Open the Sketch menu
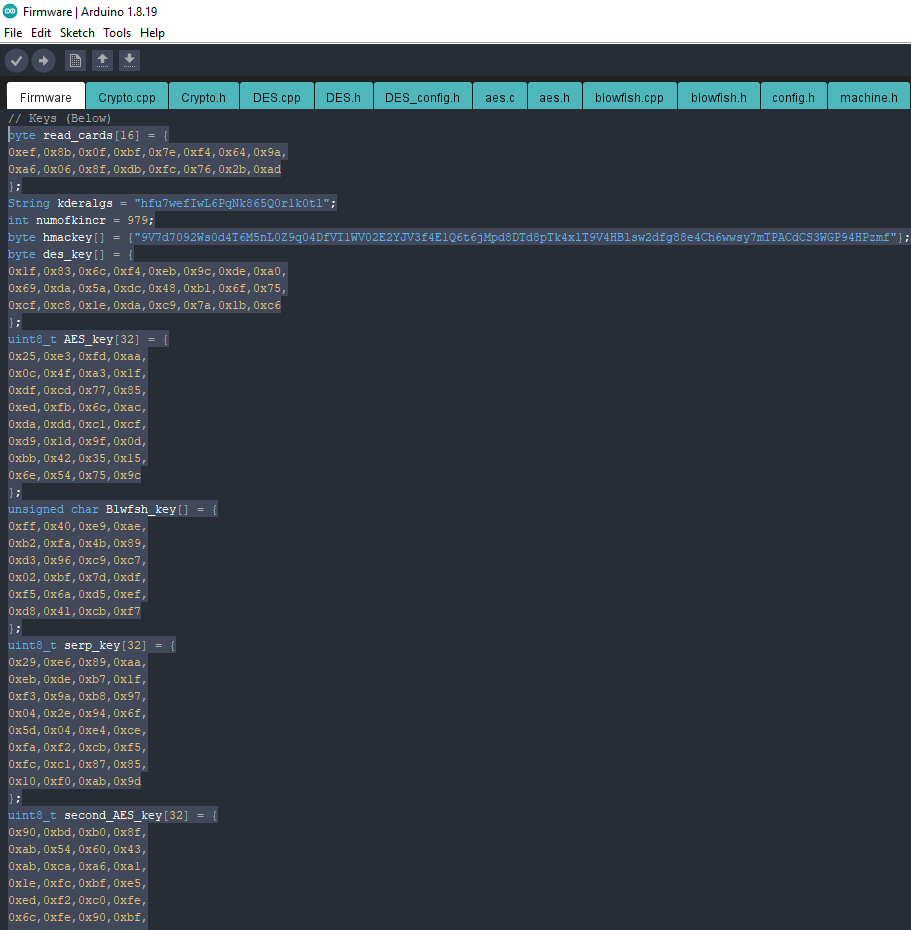This screenshot has width=911, height=930. pos(77,33)
